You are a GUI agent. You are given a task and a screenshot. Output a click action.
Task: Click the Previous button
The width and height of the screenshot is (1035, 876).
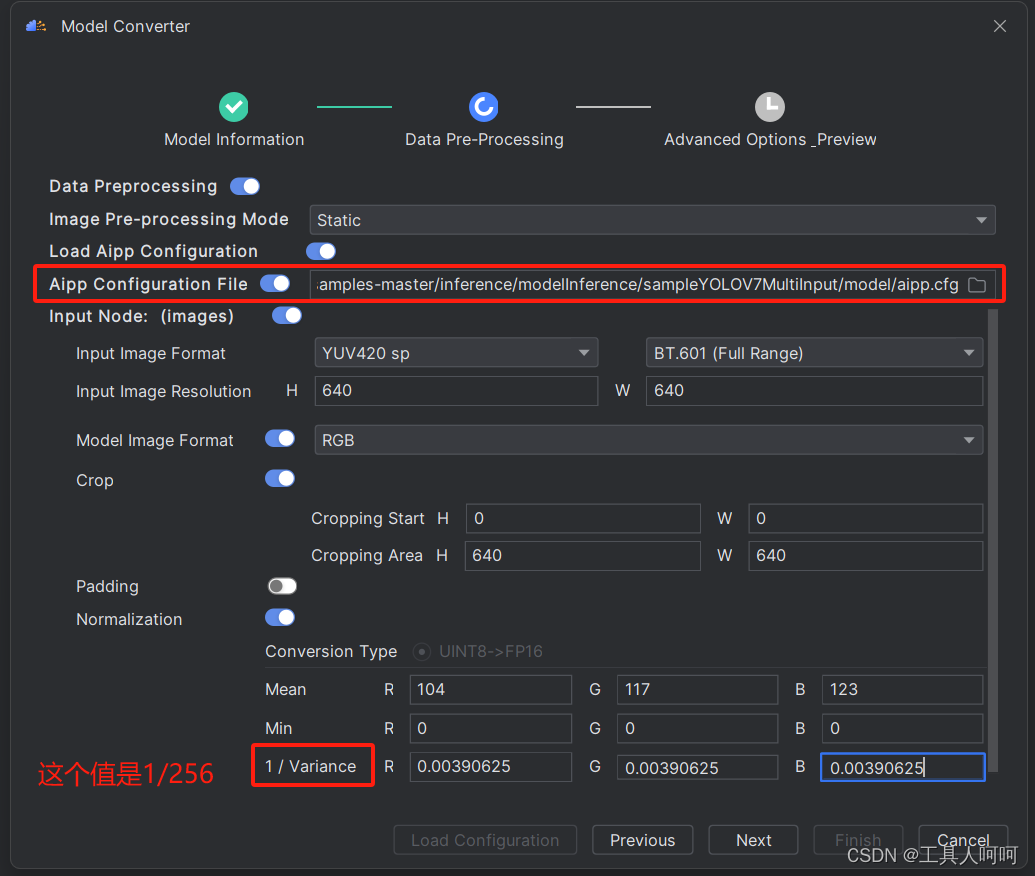643,840
